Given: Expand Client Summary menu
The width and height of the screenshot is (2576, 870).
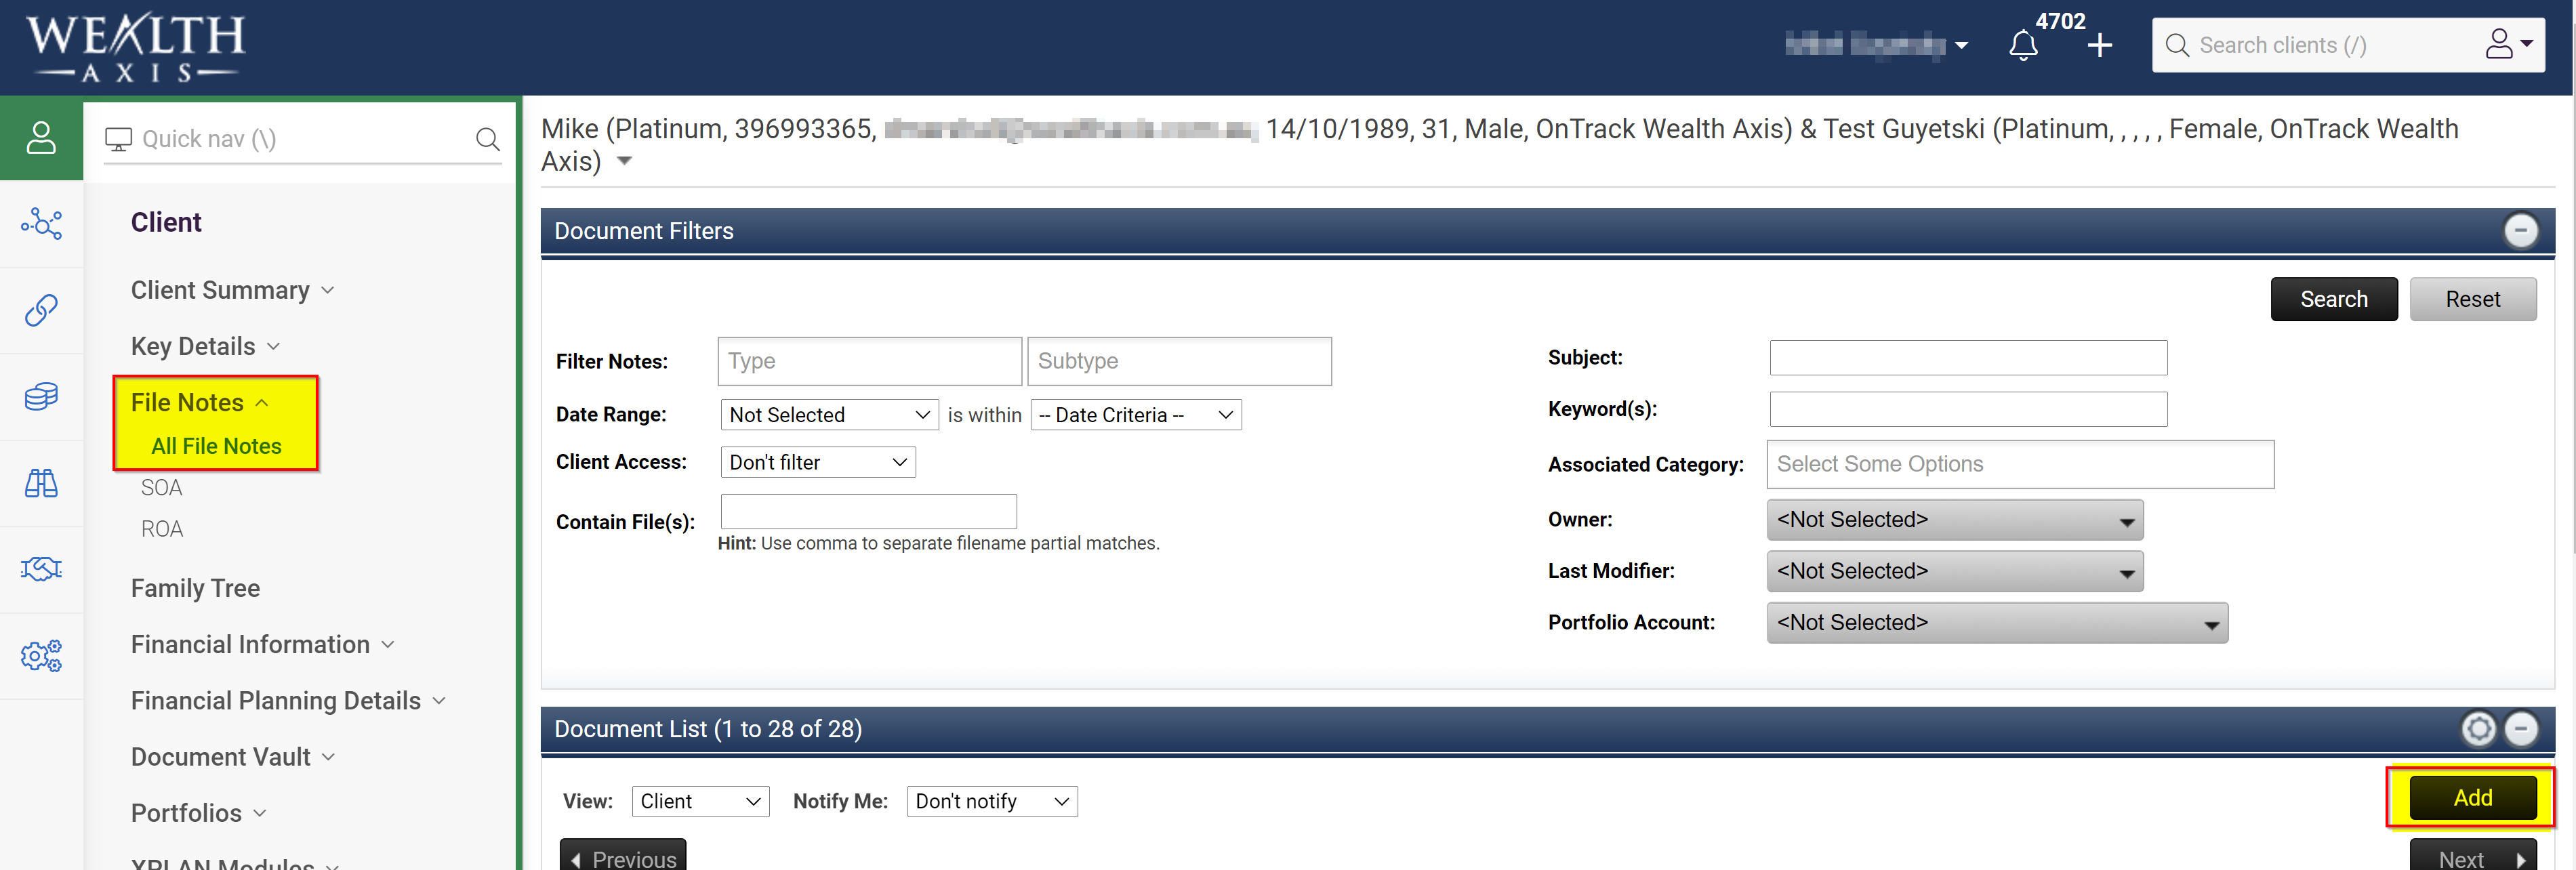Looking at the screenshot, I should click(x=231, y=290).
